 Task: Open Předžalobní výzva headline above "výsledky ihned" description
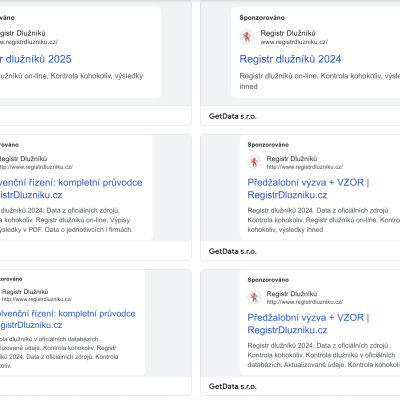(308, 189)
